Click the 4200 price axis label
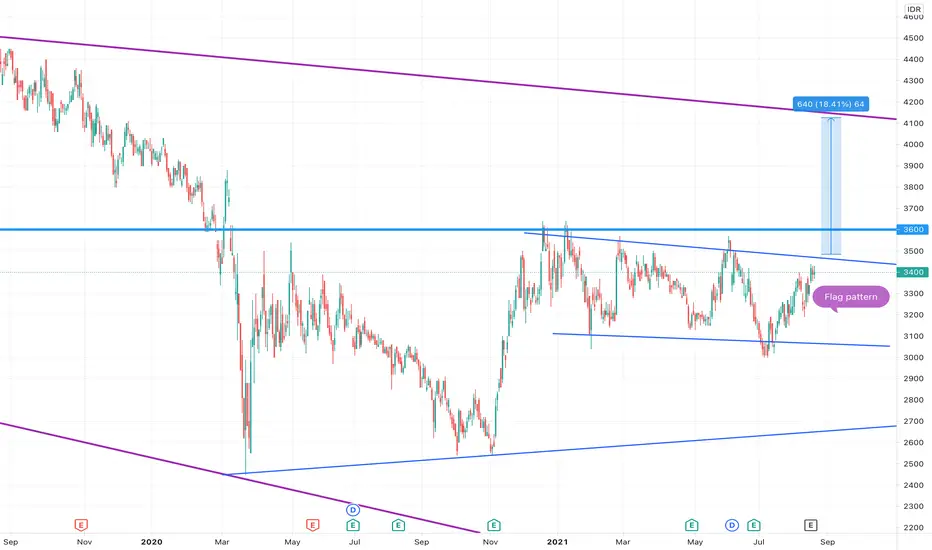The height and width of the screenshot is (550, 932). click(914, 102)
